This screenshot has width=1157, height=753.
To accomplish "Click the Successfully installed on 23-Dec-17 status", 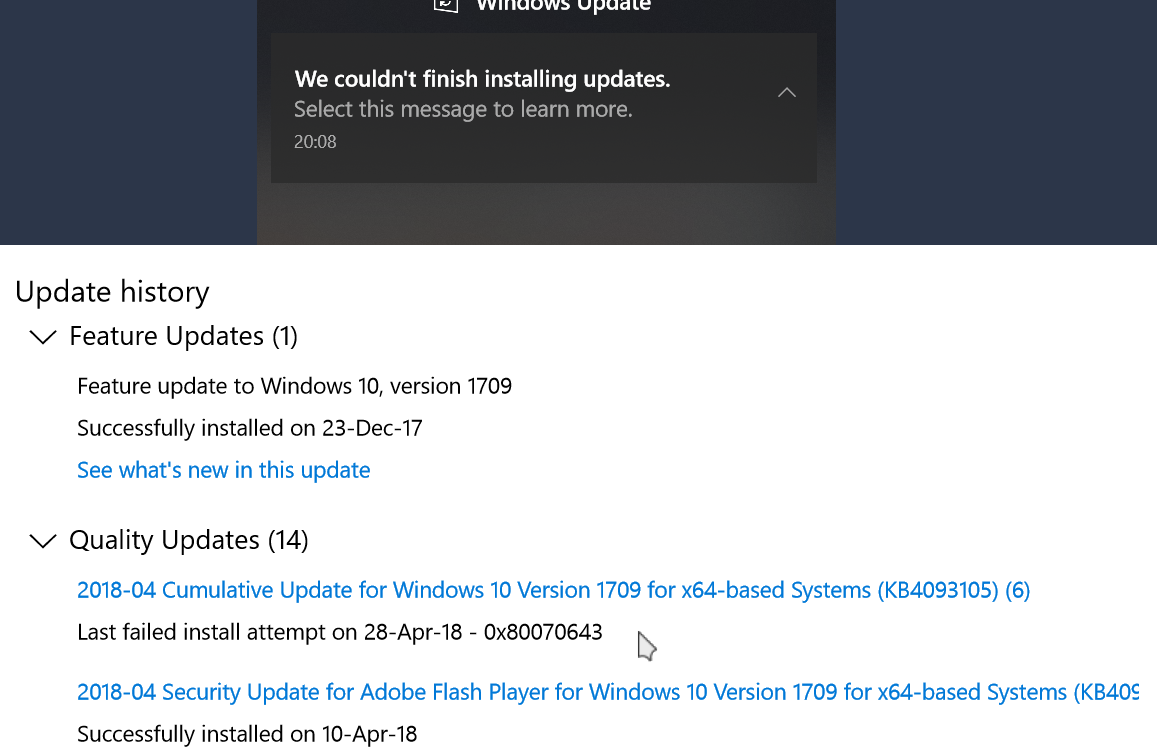I will pyautogui.click(x=250, y=428).
